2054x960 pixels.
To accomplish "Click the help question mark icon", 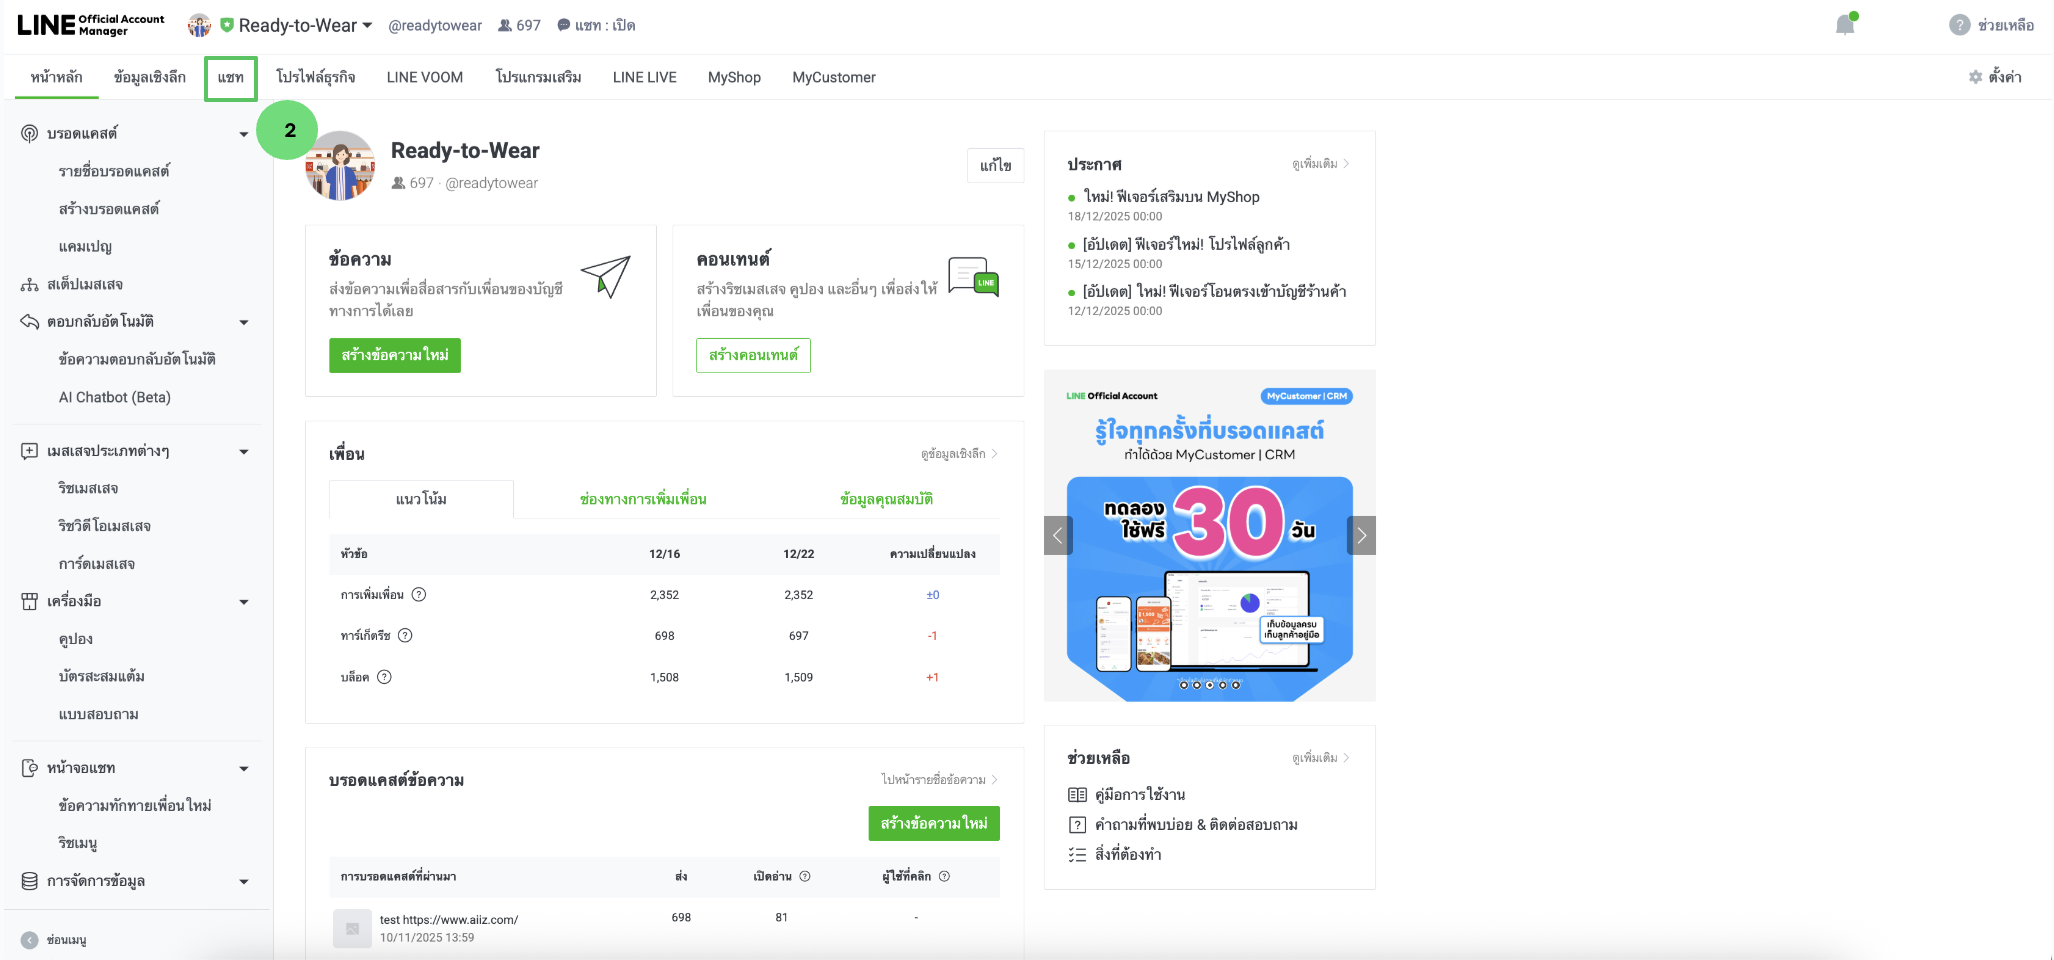I will click(1959, 25).
